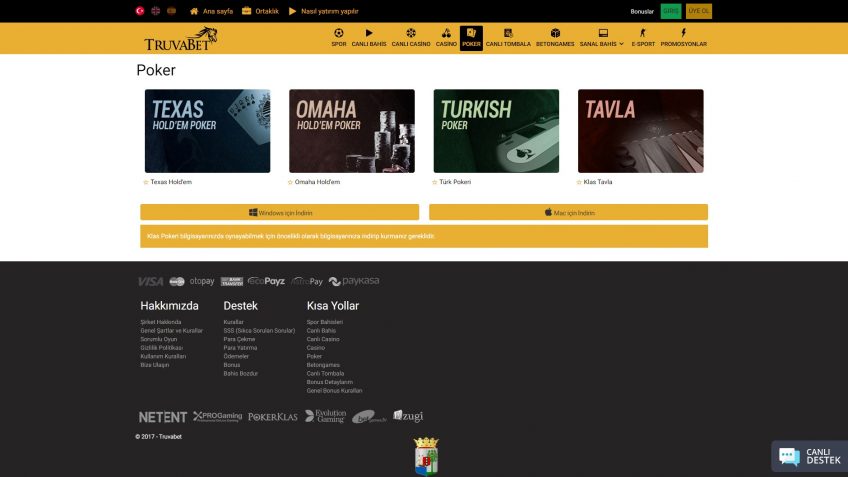Click the Mac için İndirin button
The height and width of the screenshot is (477, 848).
pos(568,212)
